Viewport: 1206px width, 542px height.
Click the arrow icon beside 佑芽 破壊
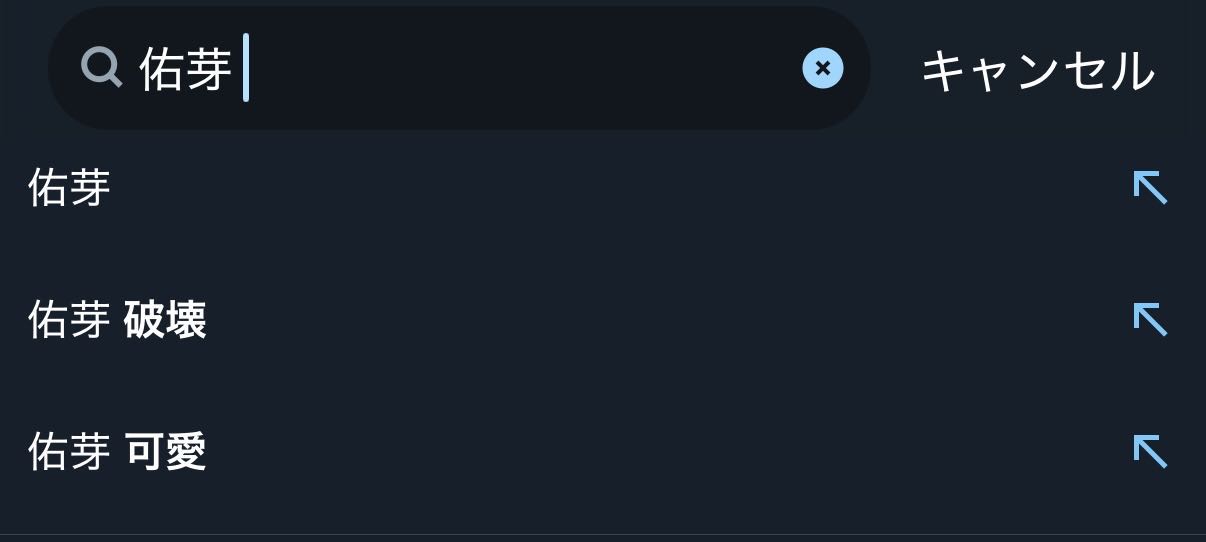click(1150, 319)
